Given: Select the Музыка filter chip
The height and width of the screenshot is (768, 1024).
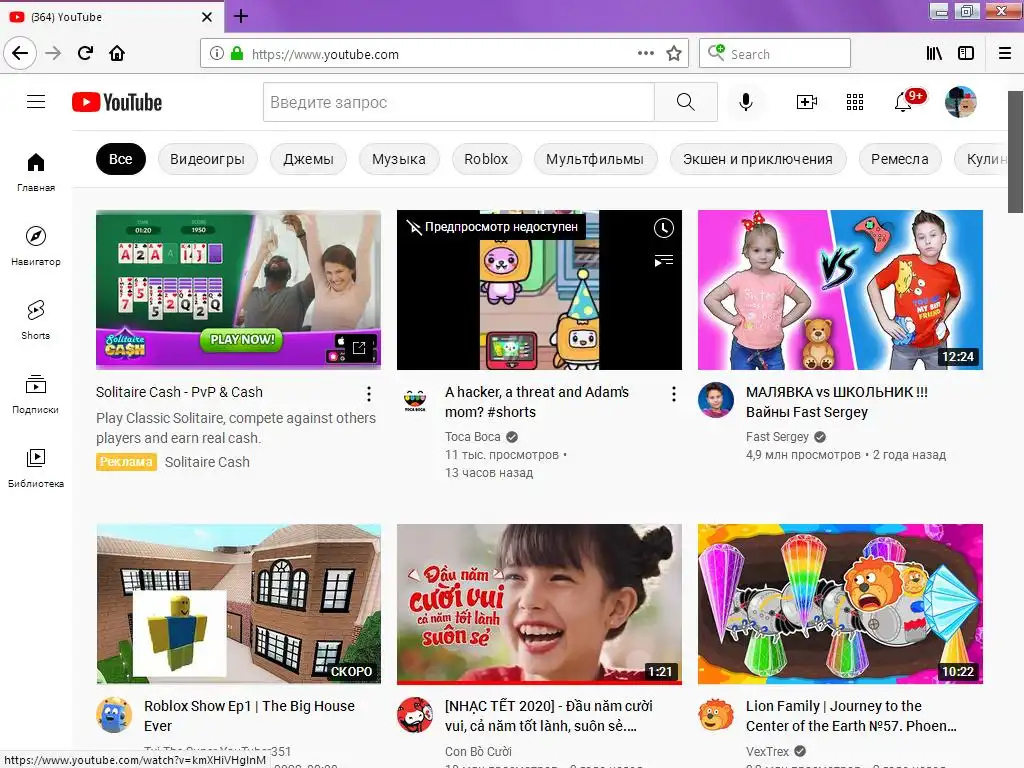Looking at the screenshot, I should 399,159.
